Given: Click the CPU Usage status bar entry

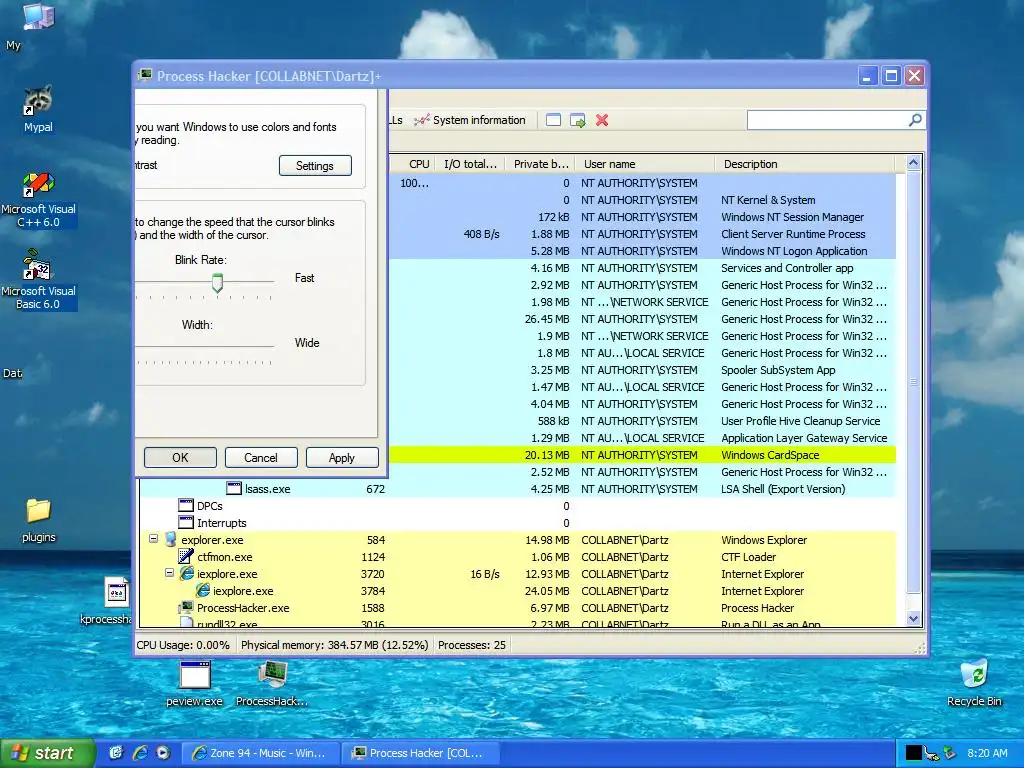Looking at the screenshot, I should [183, 645].
